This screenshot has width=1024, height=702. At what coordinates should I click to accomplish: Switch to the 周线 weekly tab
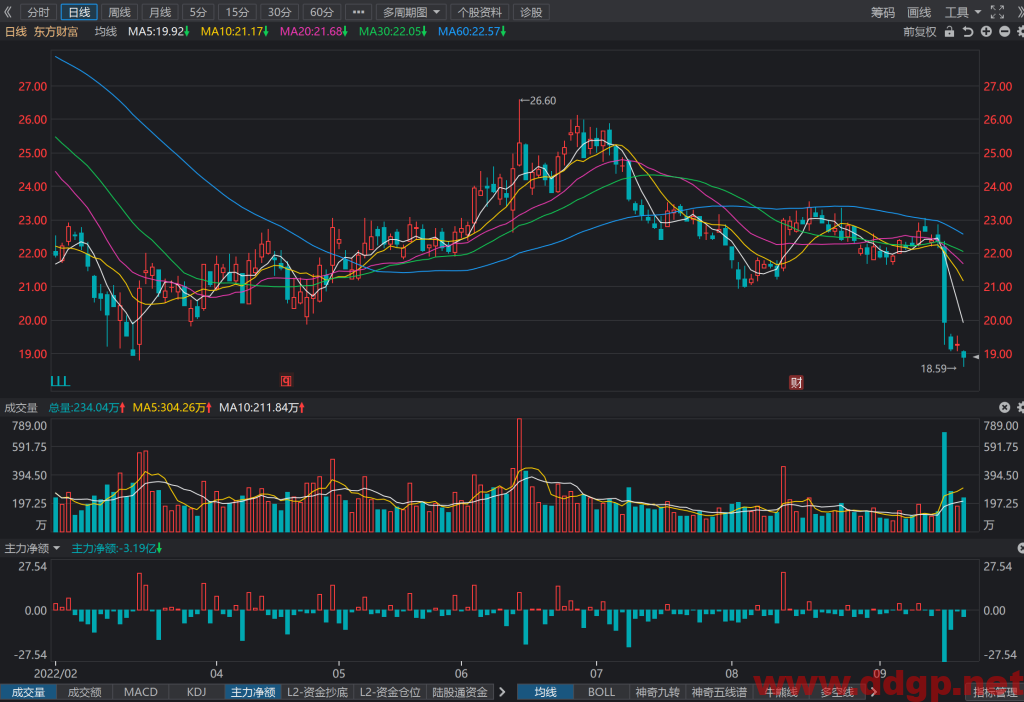click(x=120, y=12)
